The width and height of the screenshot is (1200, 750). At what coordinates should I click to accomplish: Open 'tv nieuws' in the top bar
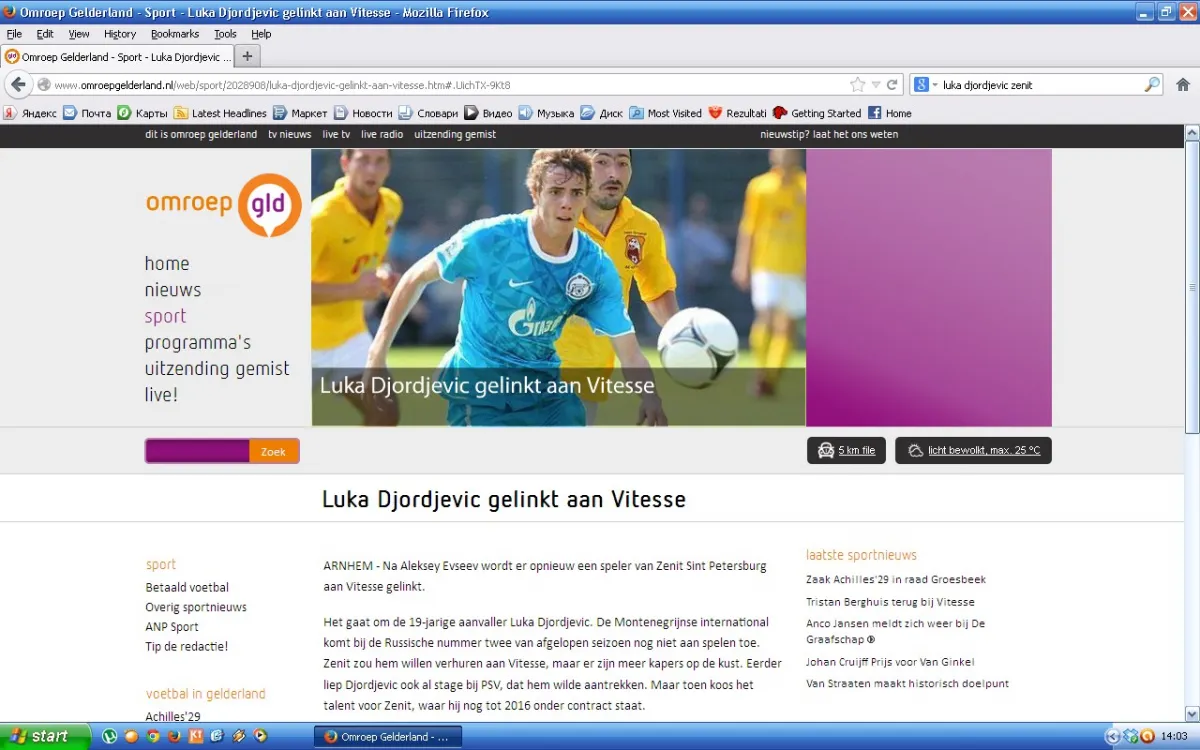pyautogui.click(x=289, y=134)
